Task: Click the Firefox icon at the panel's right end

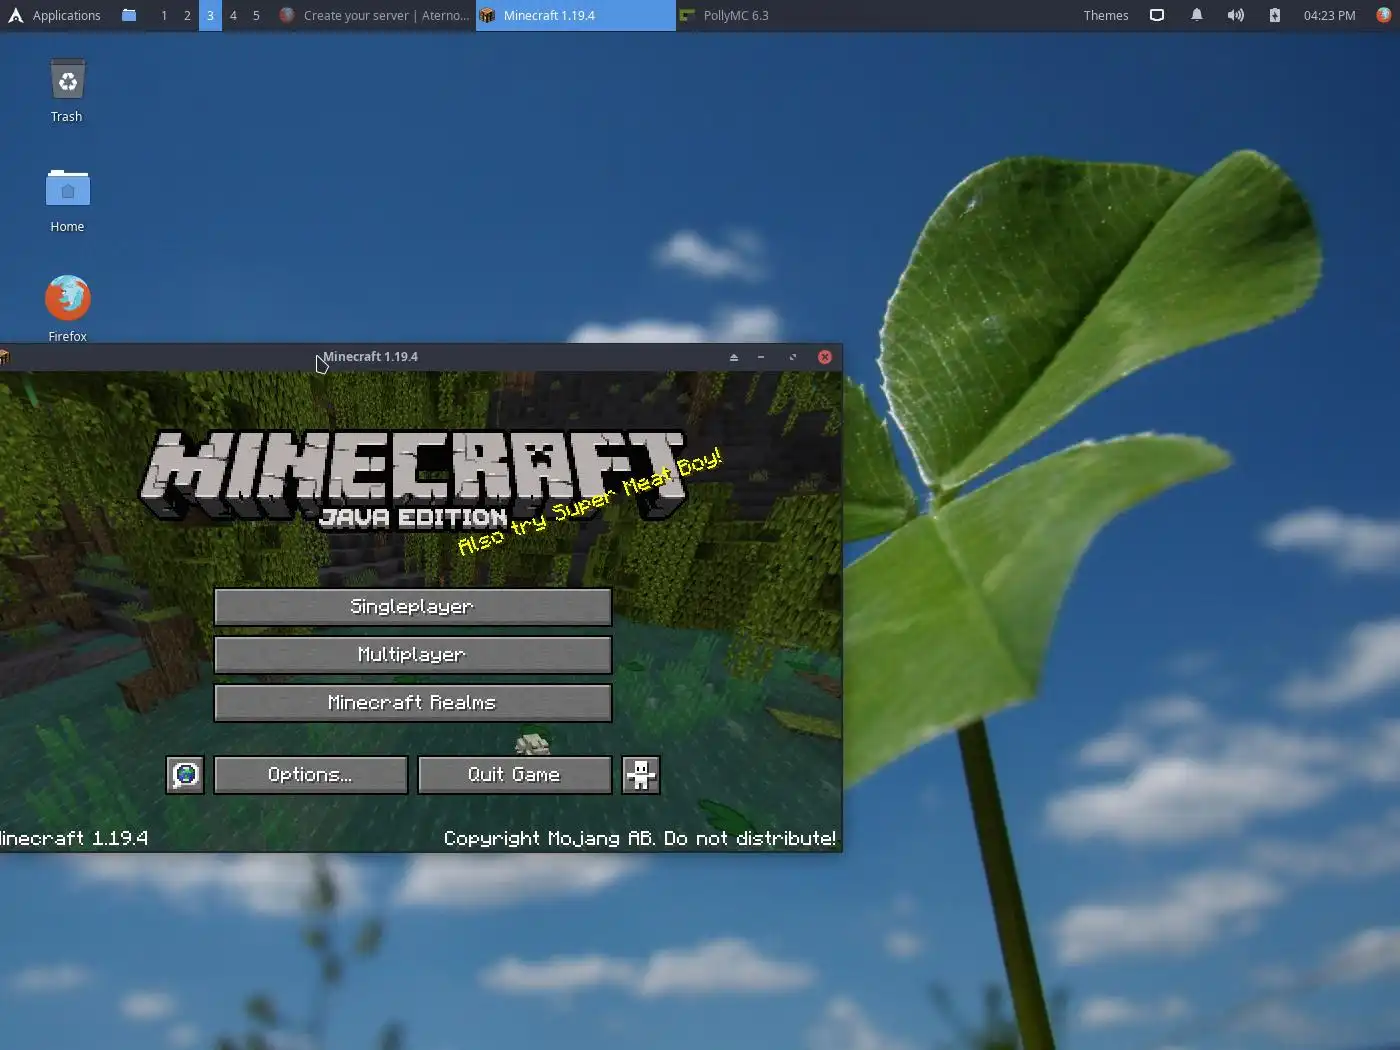Action: coord(1384,15)
